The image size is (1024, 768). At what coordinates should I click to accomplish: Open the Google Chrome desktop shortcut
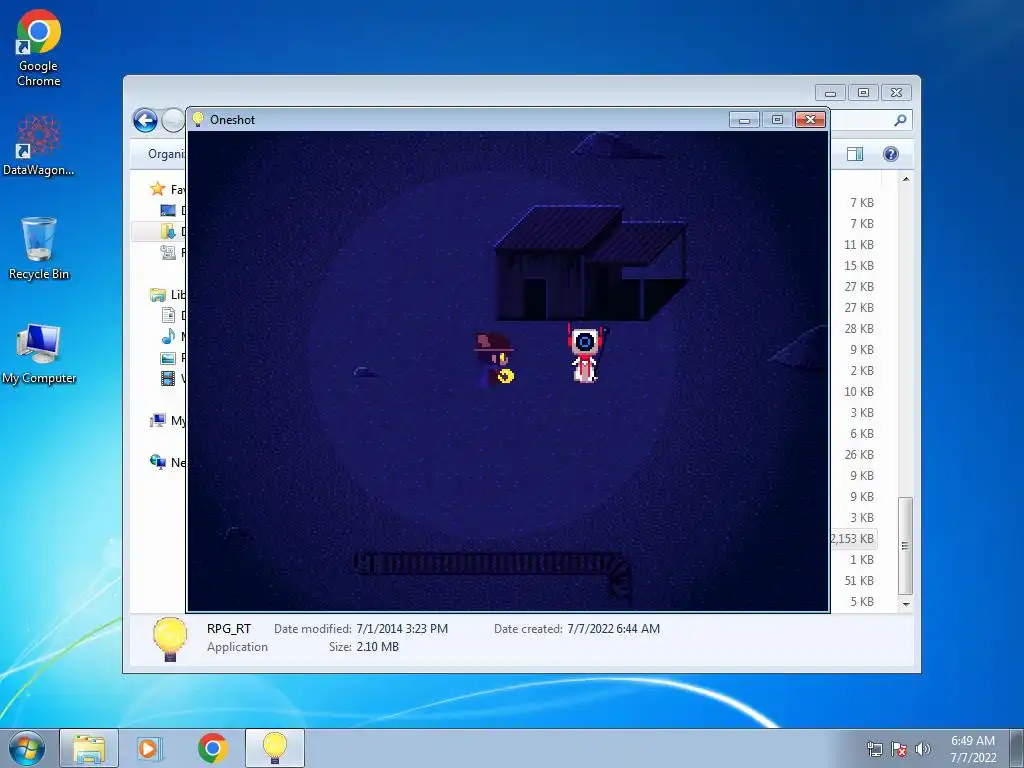(x=38, y=49)
